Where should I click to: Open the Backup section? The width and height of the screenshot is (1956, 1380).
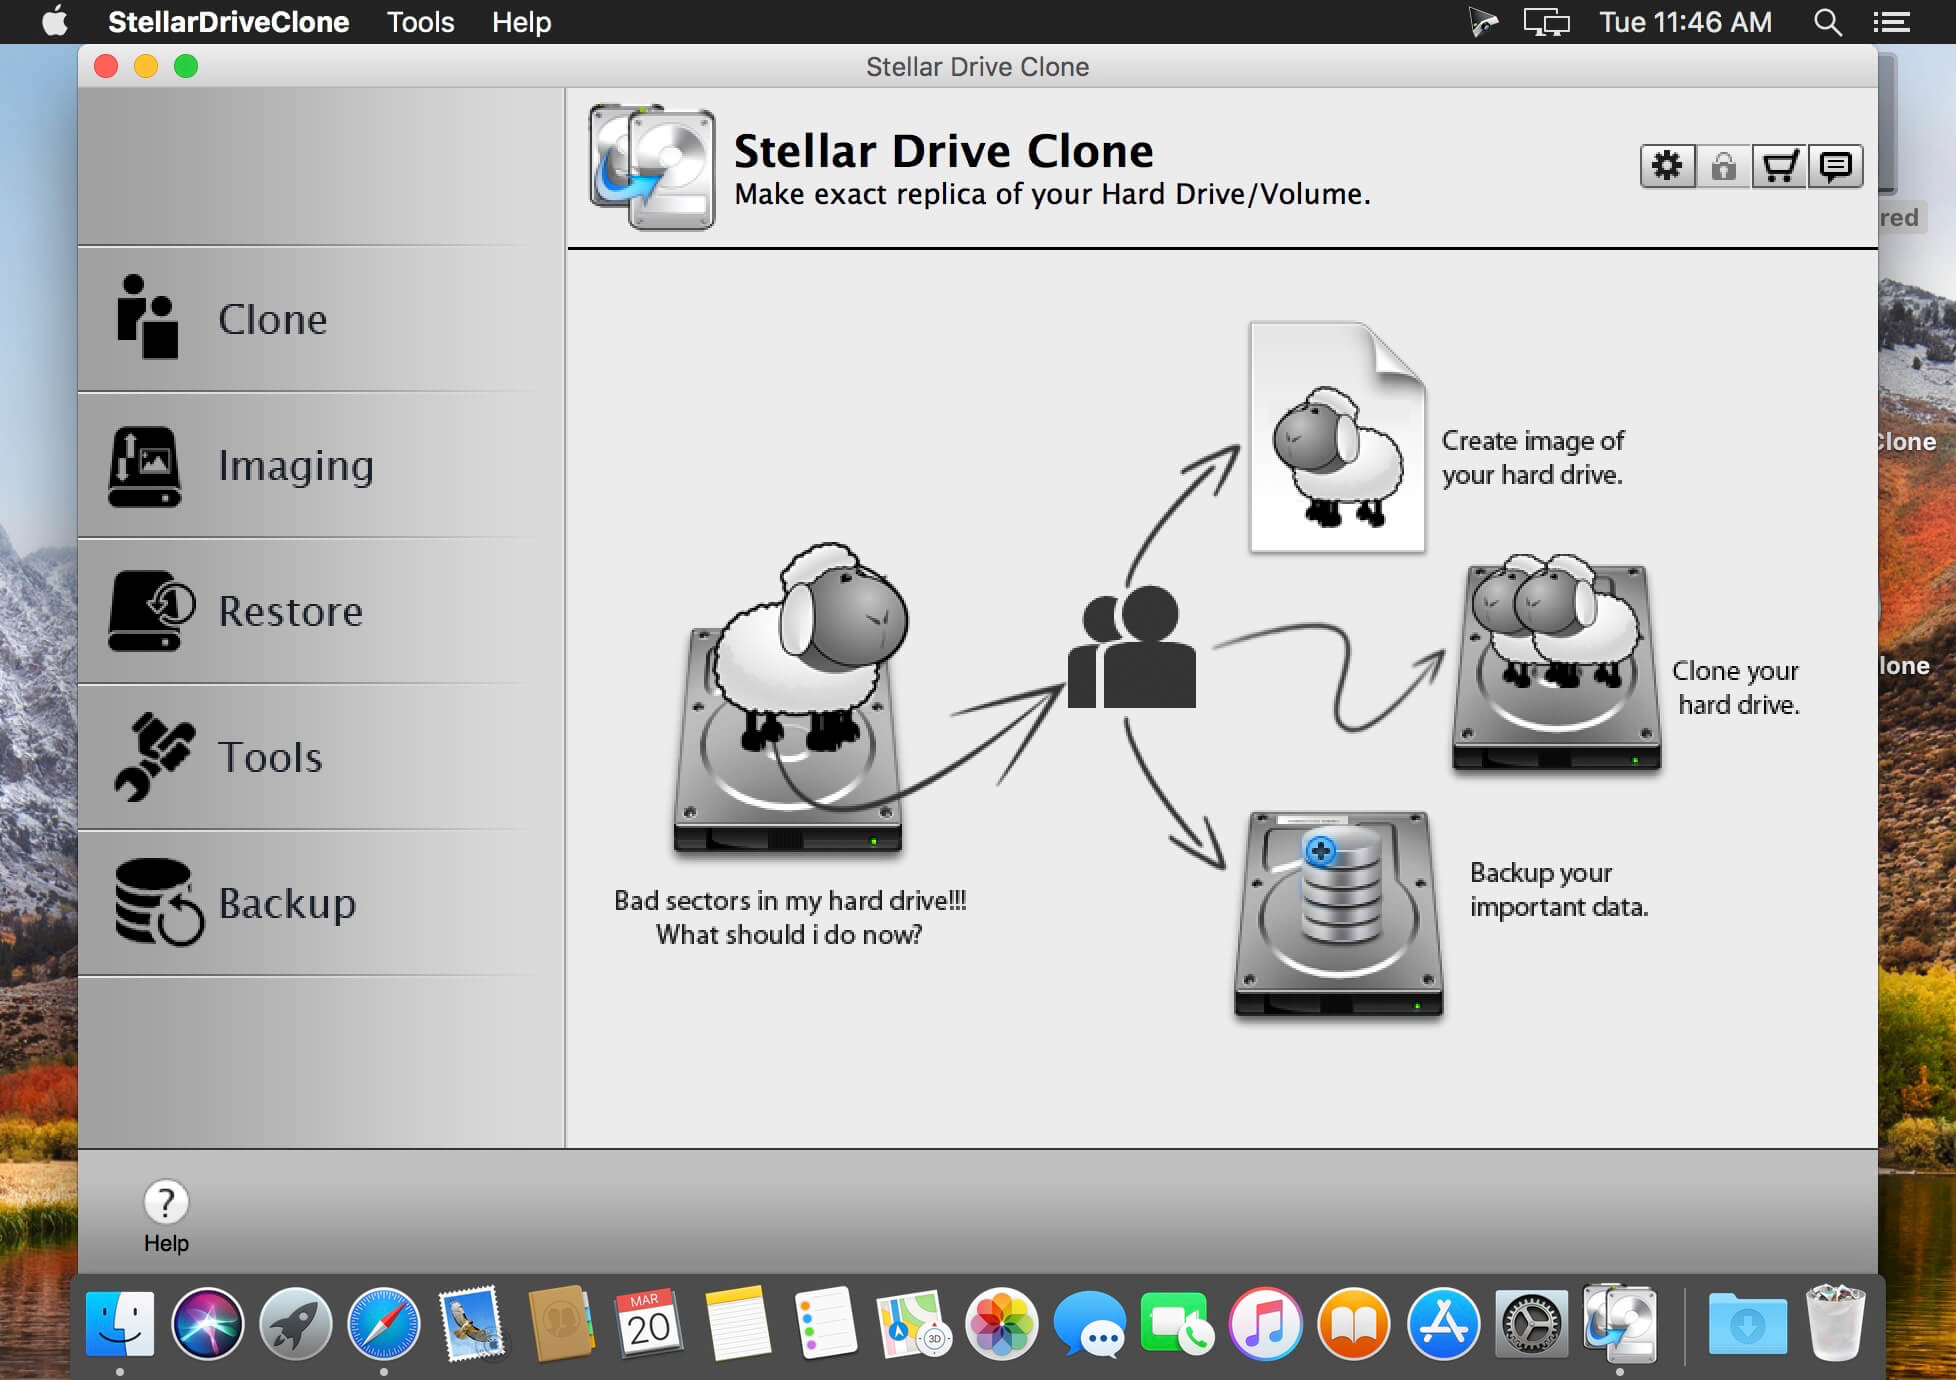pos(320,904)
